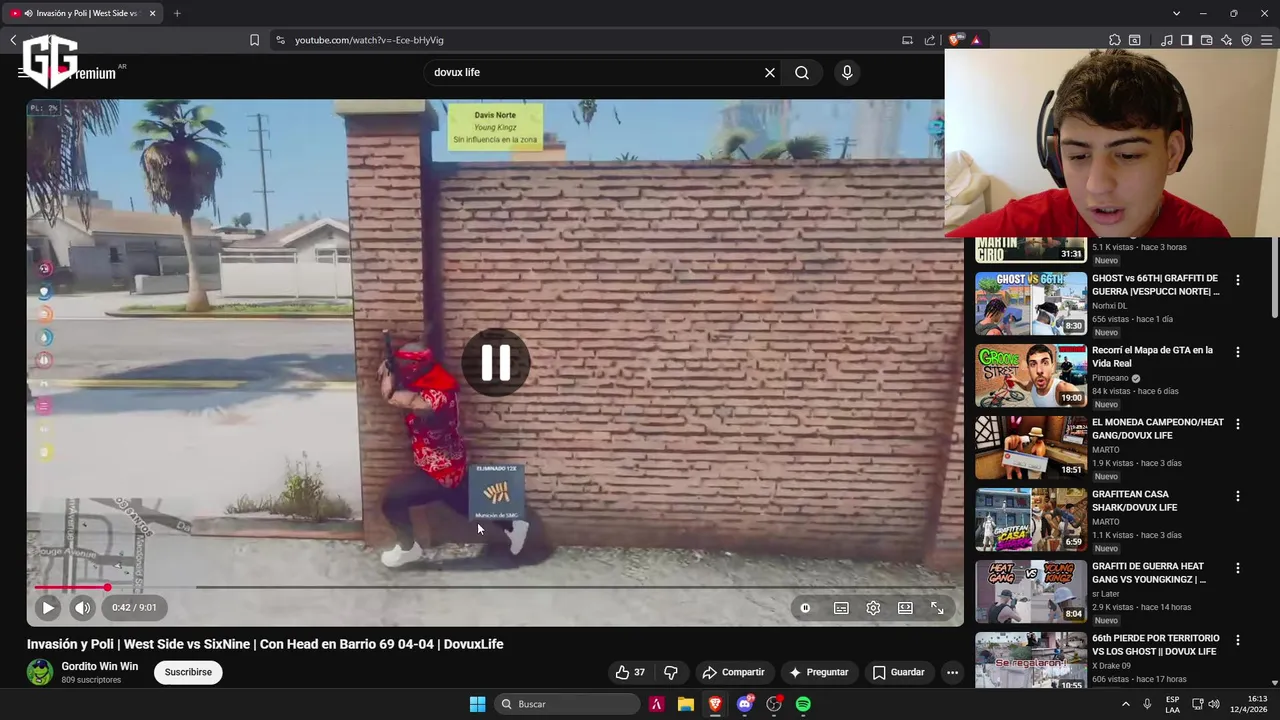Toggle the browser sidebar panel
This screenshot has height=720, width=1280.
(1186, 40)
